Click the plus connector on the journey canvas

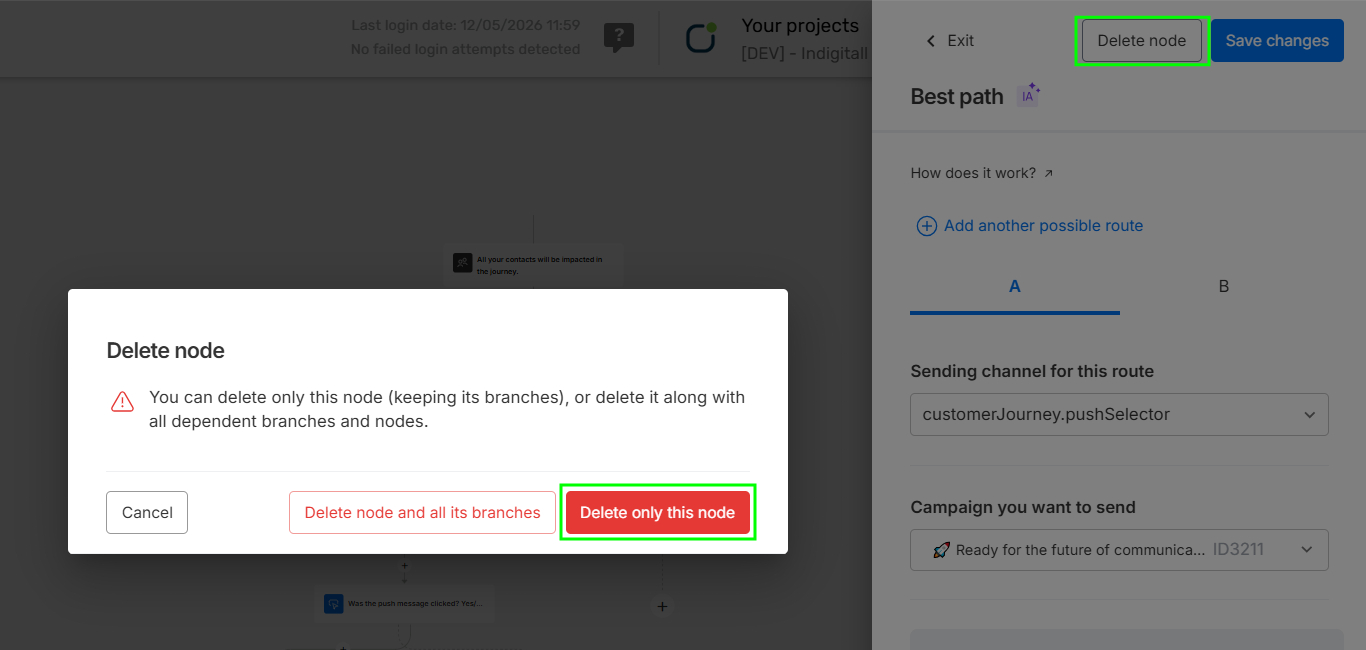click(662, 606)
